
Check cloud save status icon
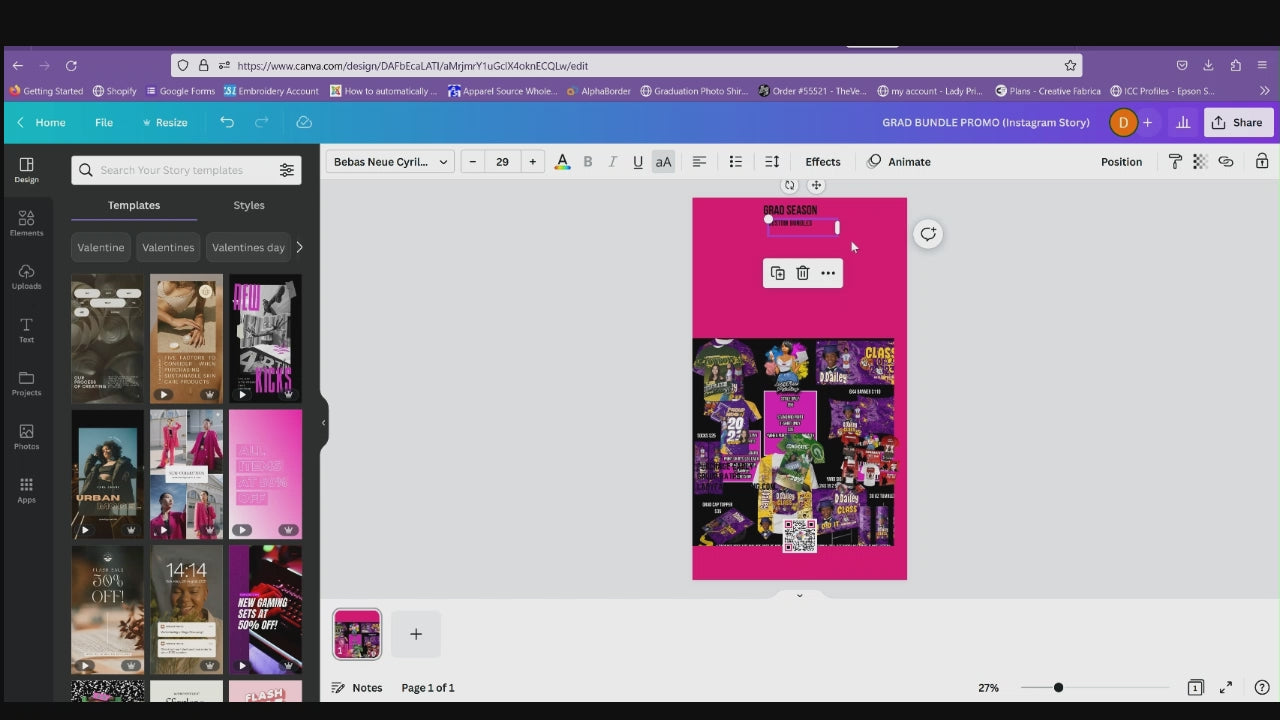pyautogui.click(x=304, y=122)
